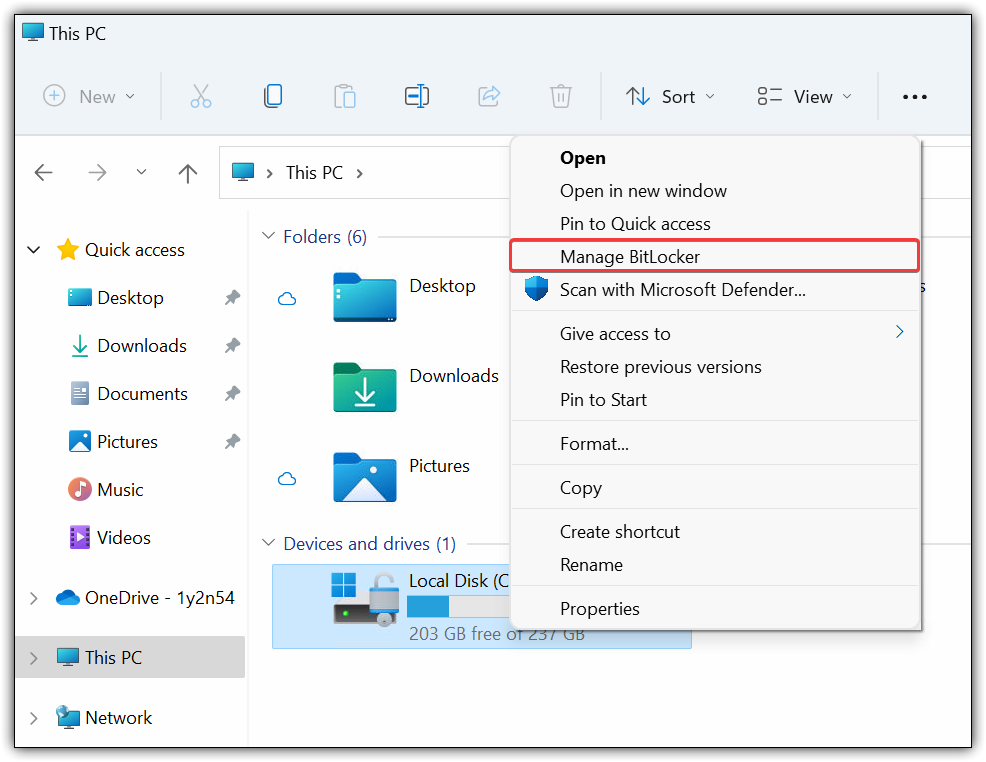
Task: Click the Local Disk drive thumbnail icon
Action: [365, 598]
